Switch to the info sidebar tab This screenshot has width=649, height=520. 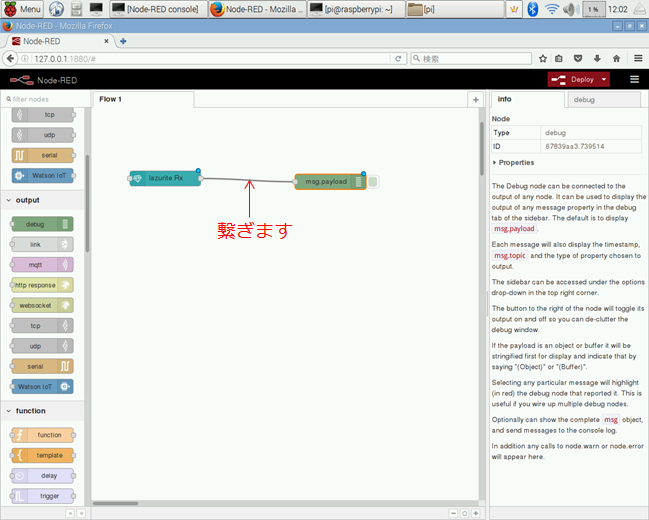pyautogui.click(x=527, y=99)
